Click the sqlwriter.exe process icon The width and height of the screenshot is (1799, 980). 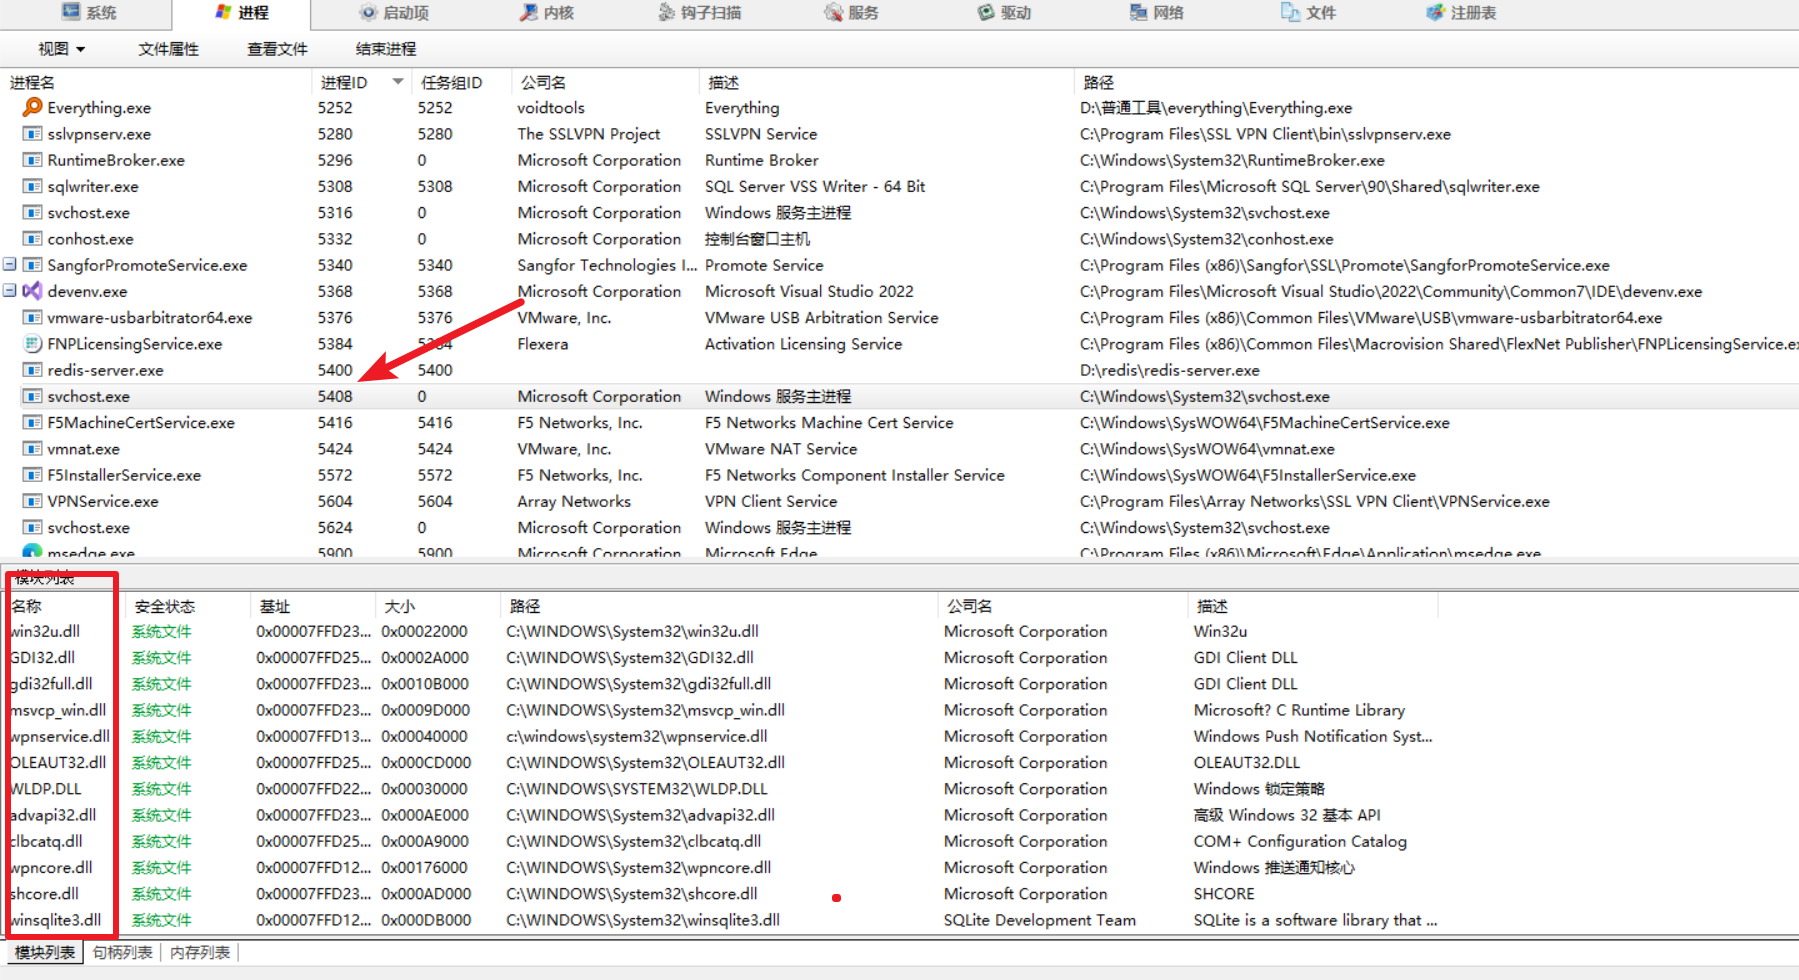click(x=32, y=186)
